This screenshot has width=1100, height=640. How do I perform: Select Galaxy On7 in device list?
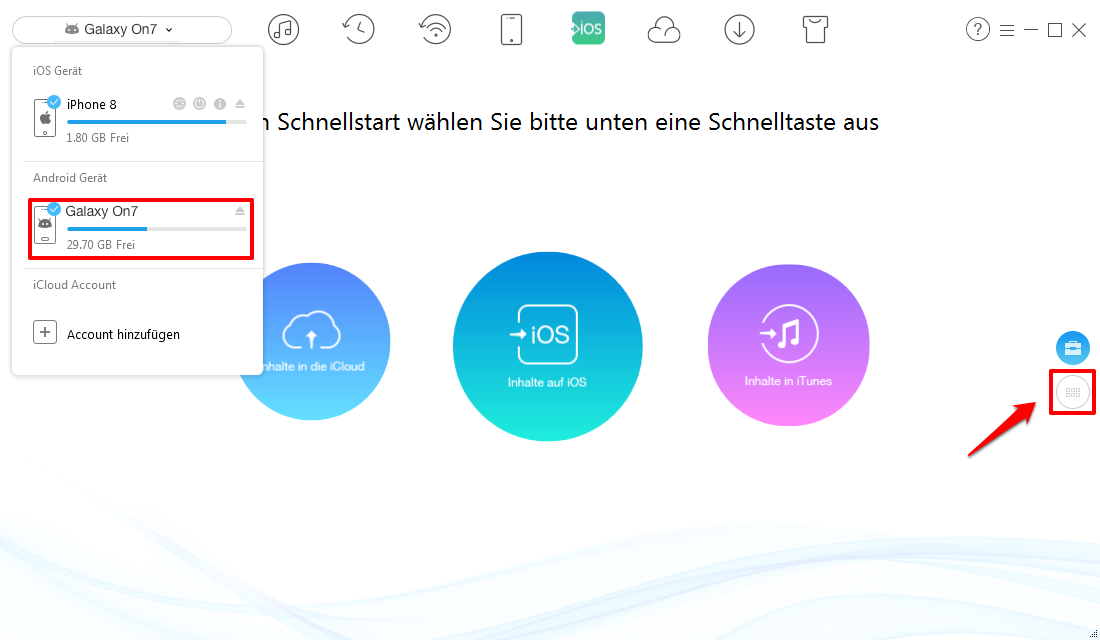pyautogui.click(x=140, y=229)
